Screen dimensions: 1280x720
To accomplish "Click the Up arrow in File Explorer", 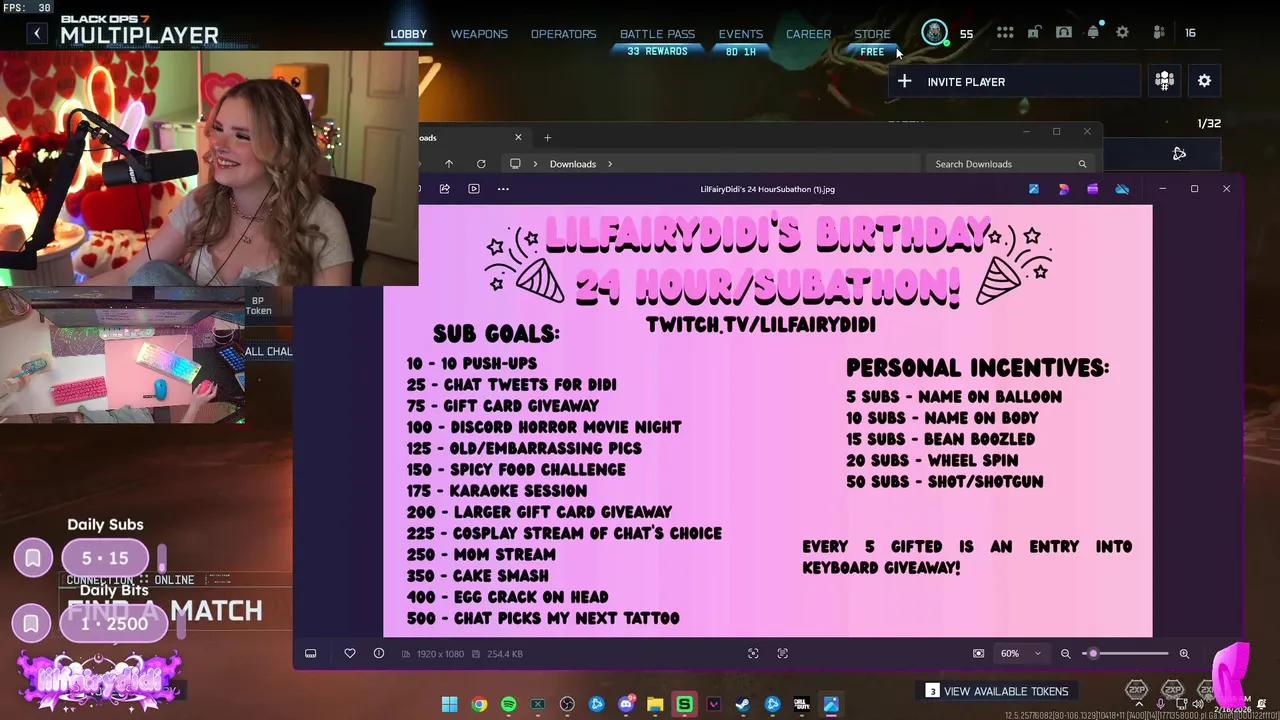I will coord(449,164).
